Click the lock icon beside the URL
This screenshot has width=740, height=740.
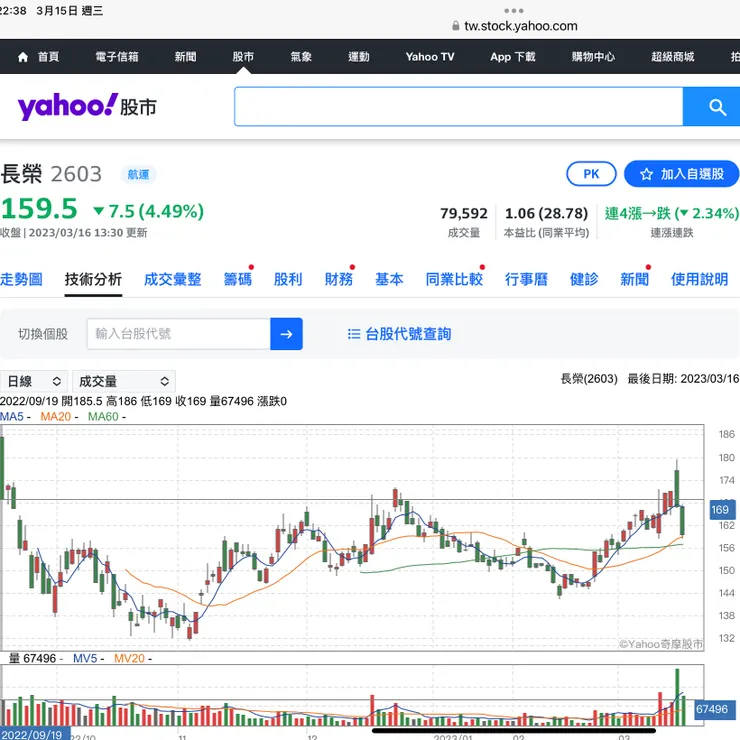[455, 25]
